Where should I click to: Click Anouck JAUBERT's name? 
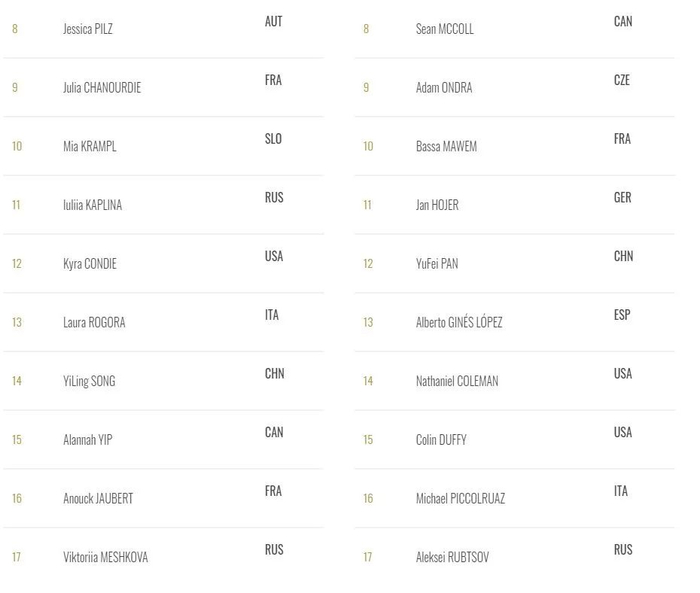[x=98, y=498]
